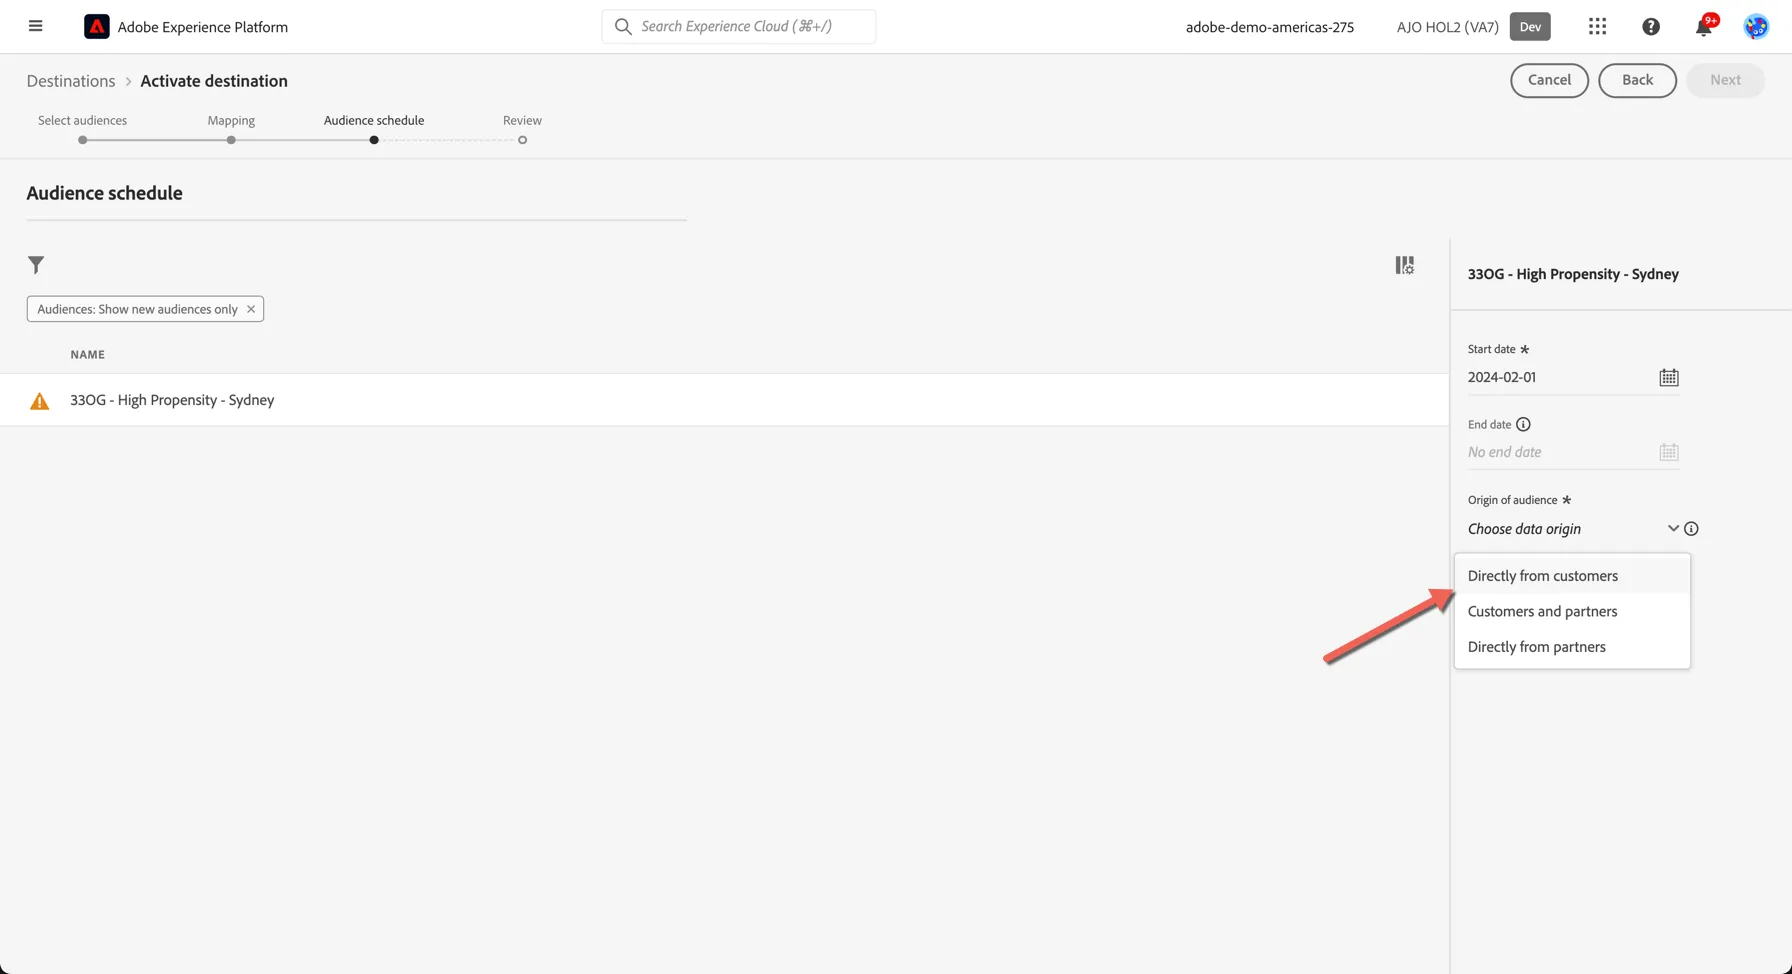Click the warning icon beside 33OG audience
The image size is (1792, 974).
pos(39,401)
